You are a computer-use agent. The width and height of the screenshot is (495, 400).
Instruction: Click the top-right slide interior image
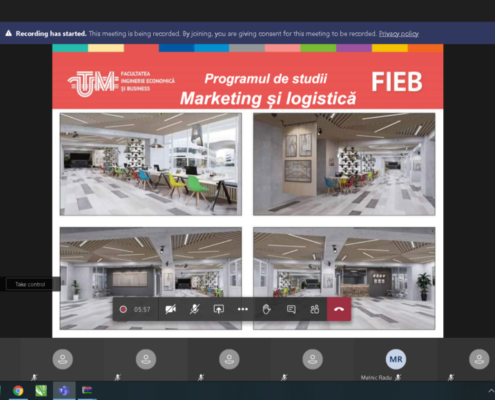click(x=344, y=164)
